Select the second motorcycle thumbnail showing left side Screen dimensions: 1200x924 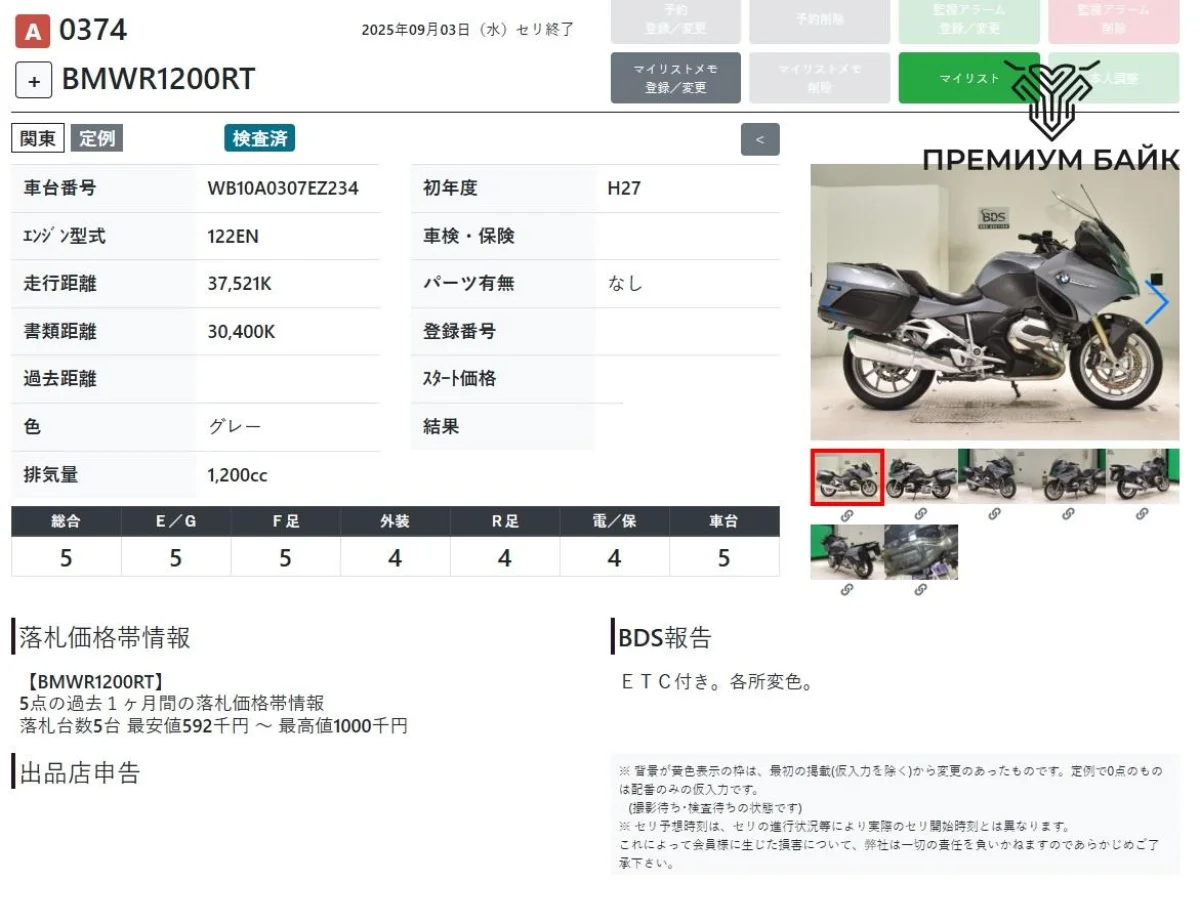[x=920, y=476]
